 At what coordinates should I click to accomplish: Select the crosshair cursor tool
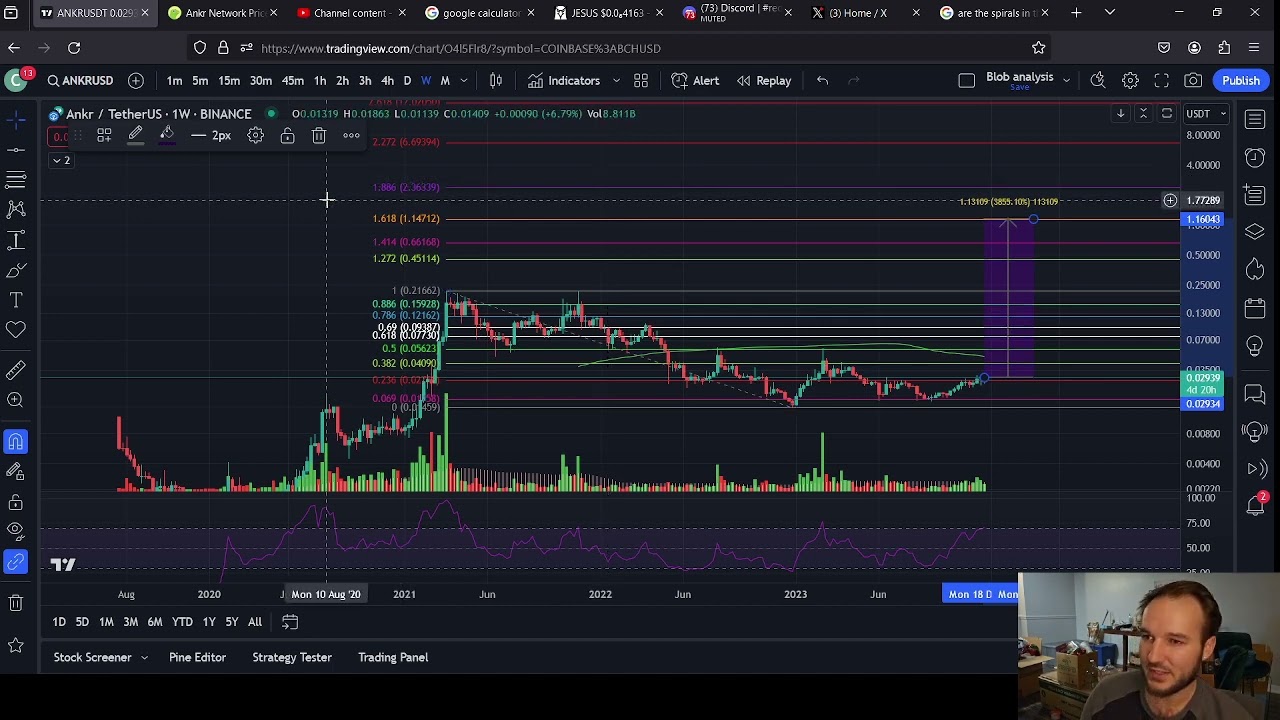tap(16, 120)
